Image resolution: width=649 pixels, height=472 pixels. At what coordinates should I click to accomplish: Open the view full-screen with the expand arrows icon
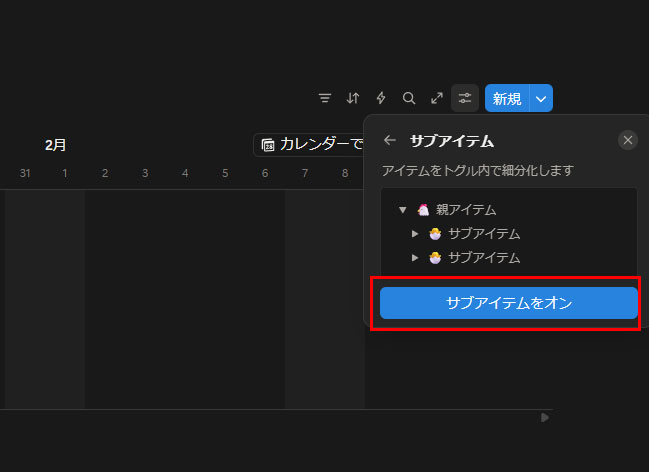pyautogui.click(x=437, y=98)
